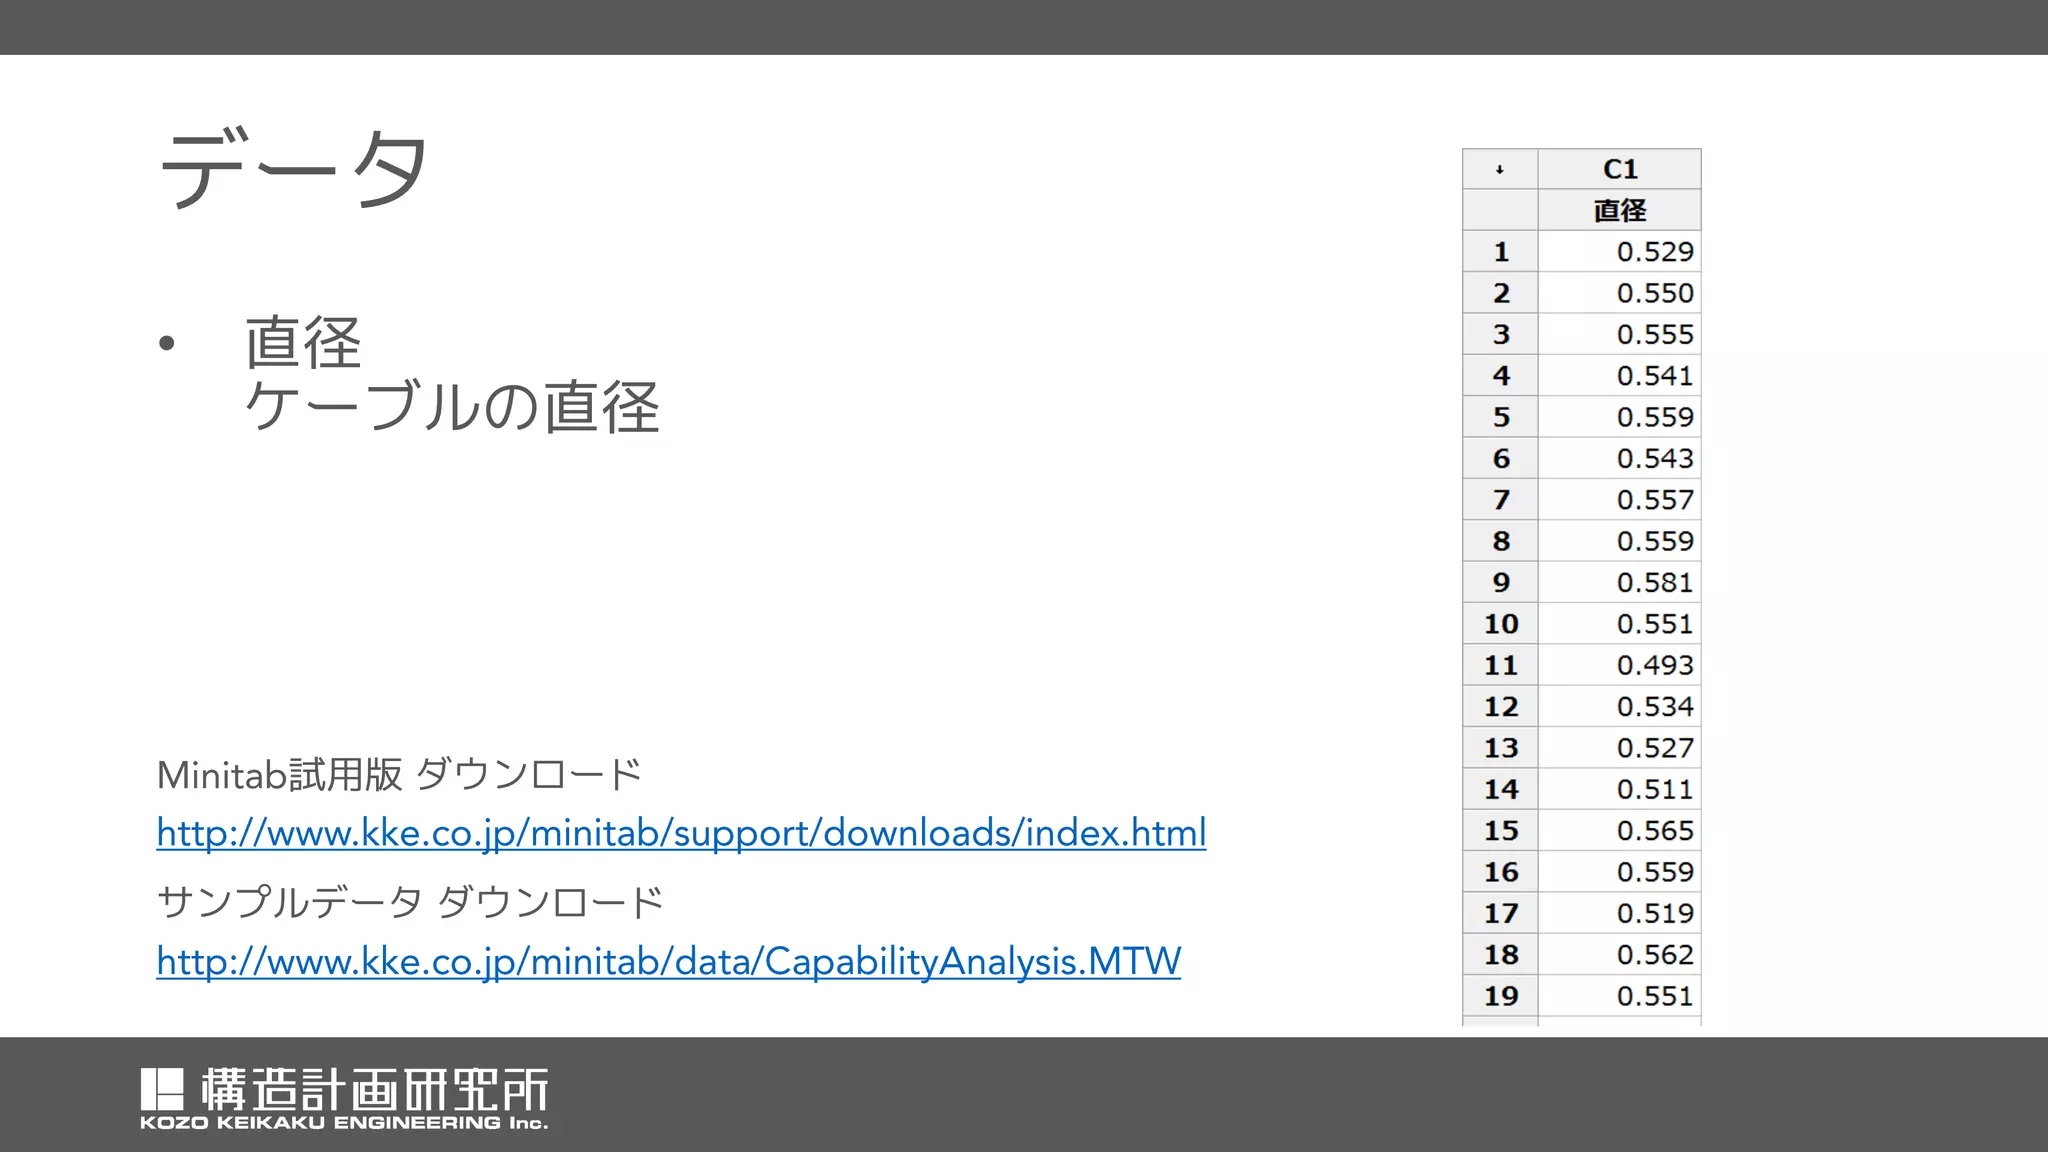Select the value 0.511 in row 14
2048x1152 pixels.
(1619, 789)
